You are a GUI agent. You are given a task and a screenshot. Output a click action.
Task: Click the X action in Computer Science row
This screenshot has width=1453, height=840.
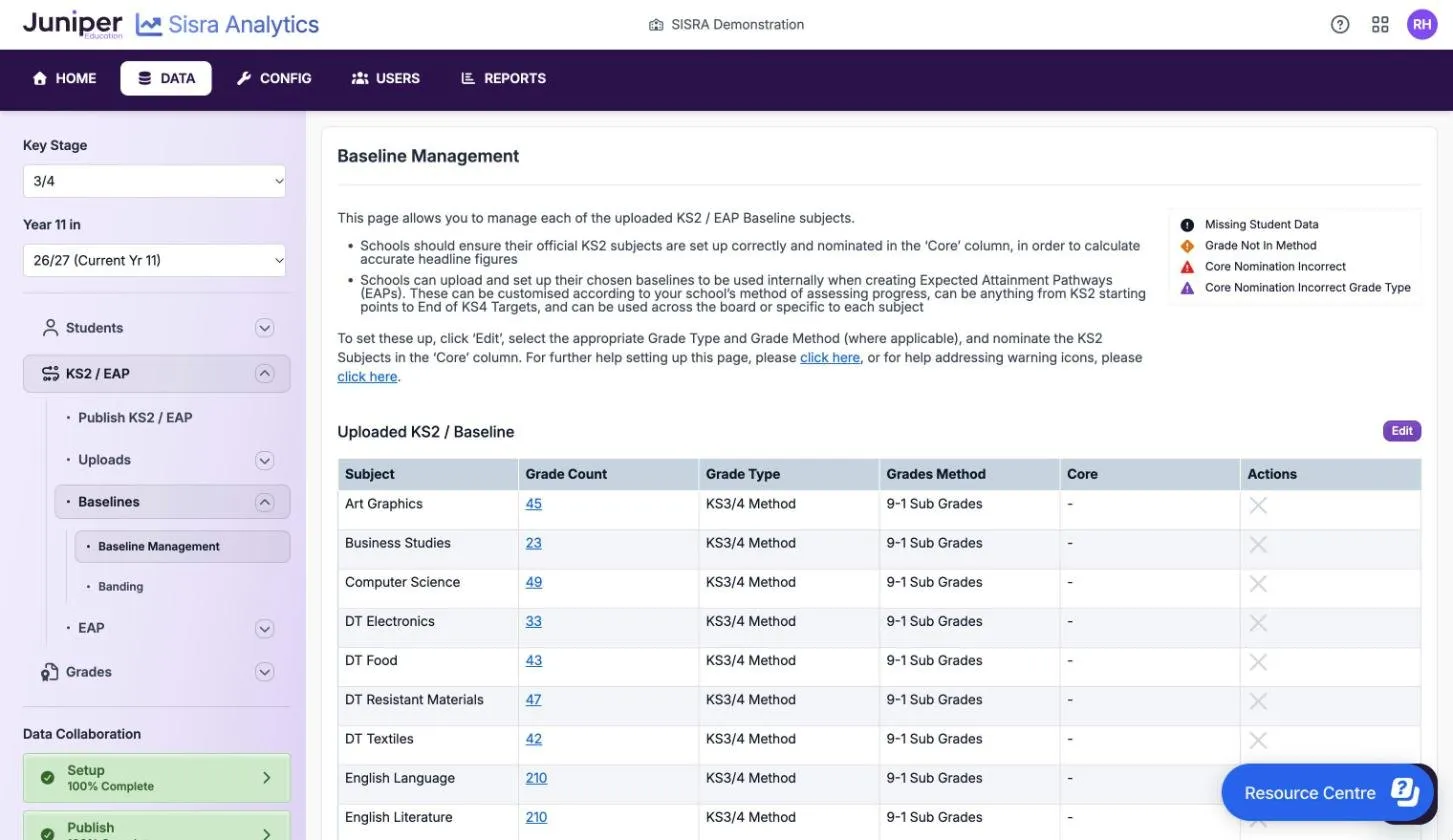coord(1258,583)
